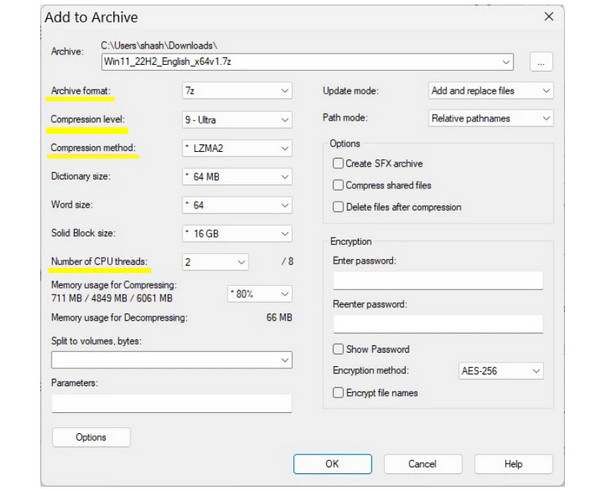
Task: Open the Compression level dropdown showing 9 - Ultra
Action: pos(237,120)
